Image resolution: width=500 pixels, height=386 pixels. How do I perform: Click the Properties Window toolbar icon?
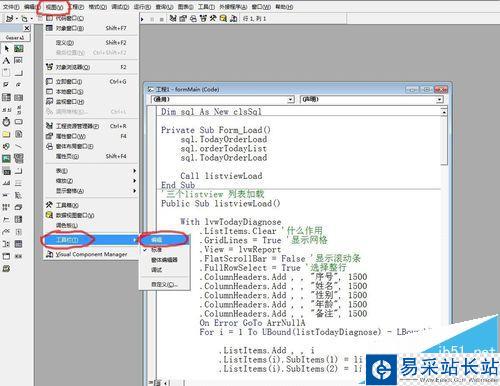click(x=183, y=19)
